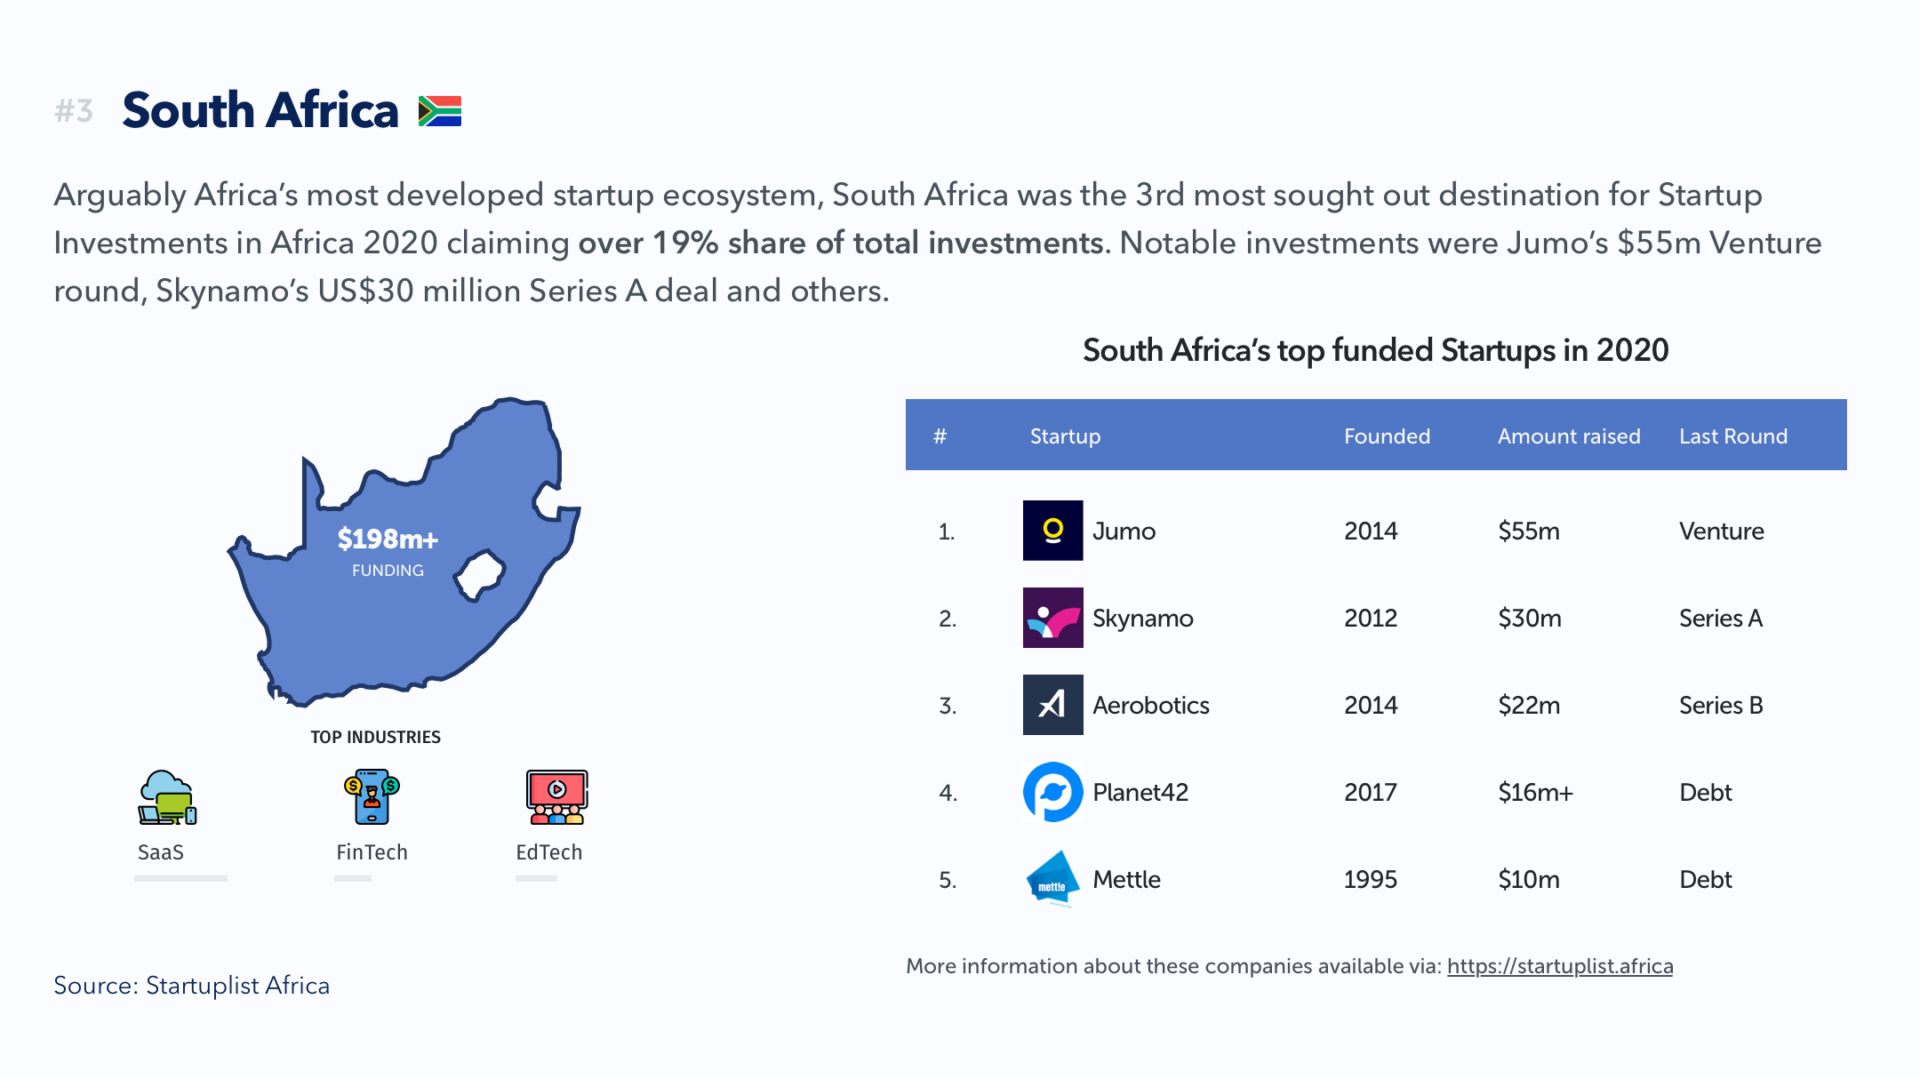Viewport: 1920px width, 1079px height.
Task: Click the South Africa flag icon
Action: (440, 111)
